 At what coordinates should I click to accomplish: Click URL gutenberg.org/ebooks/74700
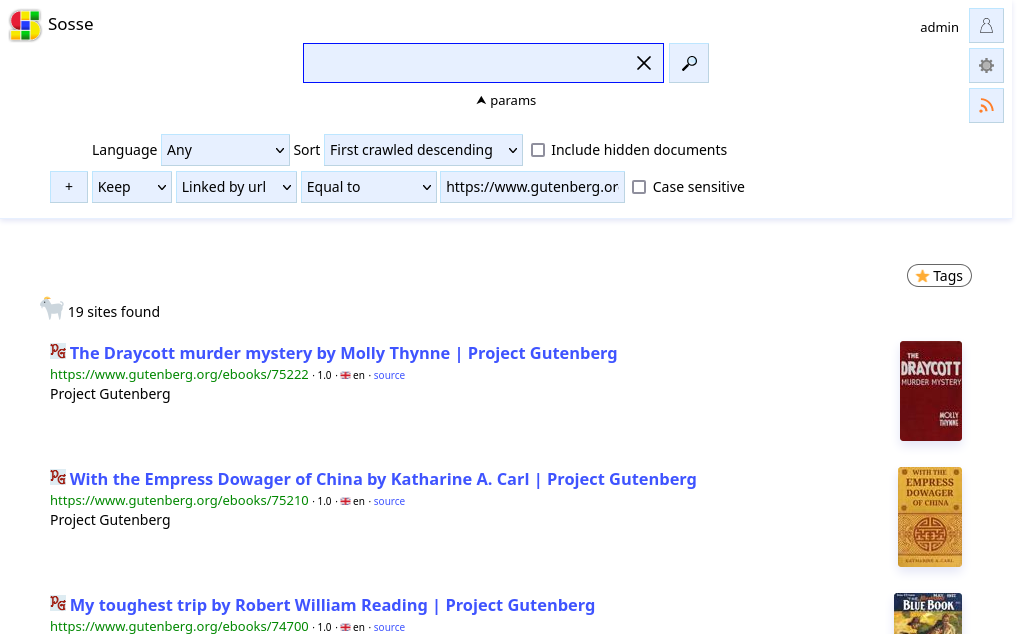pyautogui.click(x=180, y=627)
